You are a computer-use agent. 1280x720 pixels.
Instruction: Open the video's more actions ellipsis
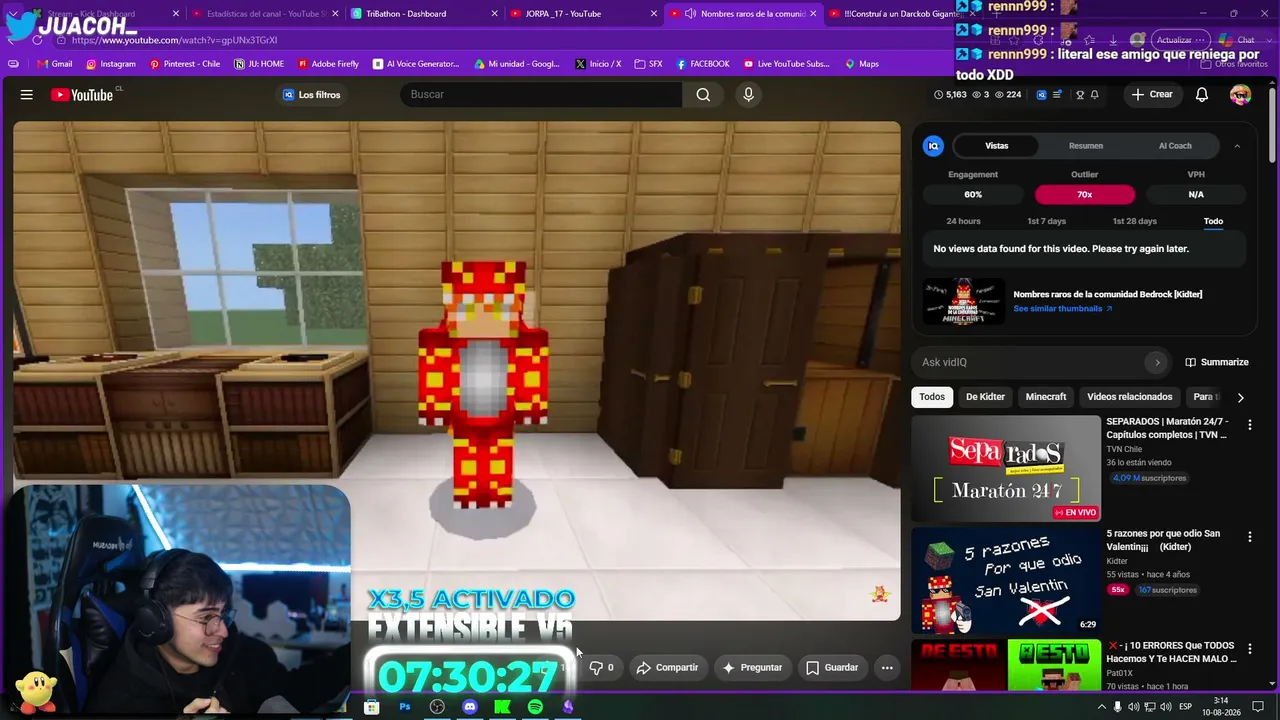click(x=887, y=668)
